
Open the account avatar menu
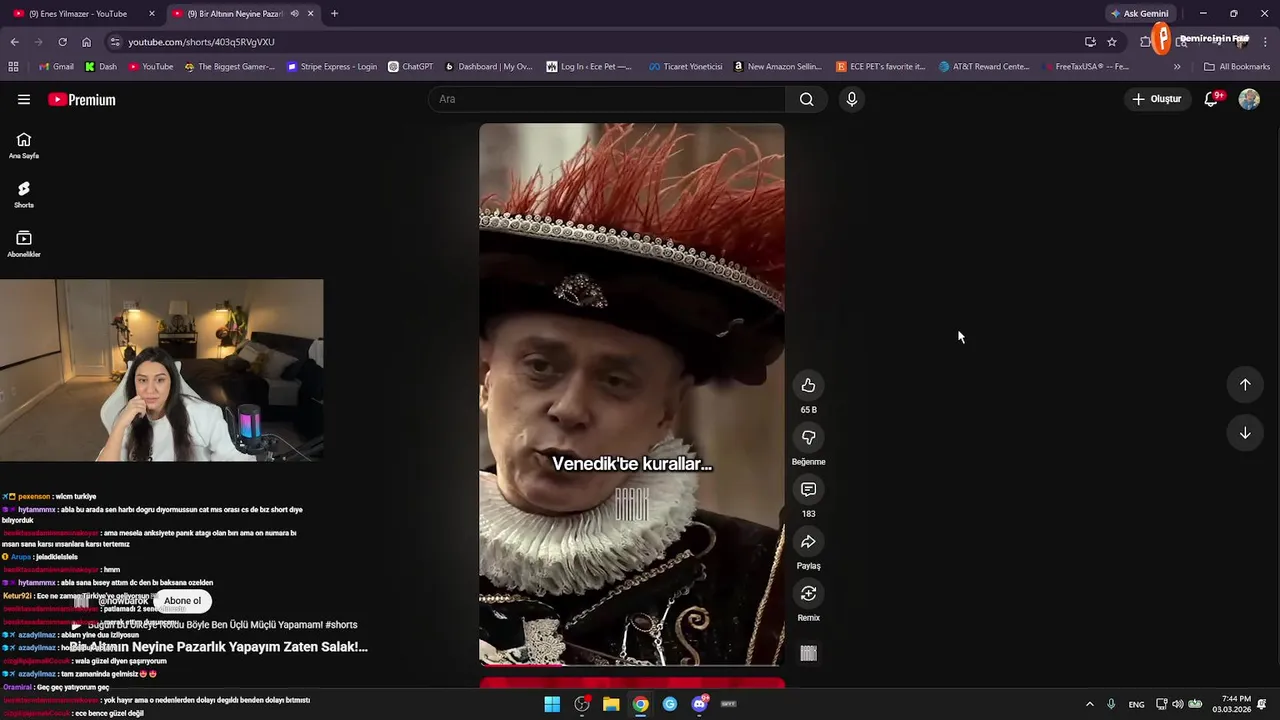[x=1249, y=99]
